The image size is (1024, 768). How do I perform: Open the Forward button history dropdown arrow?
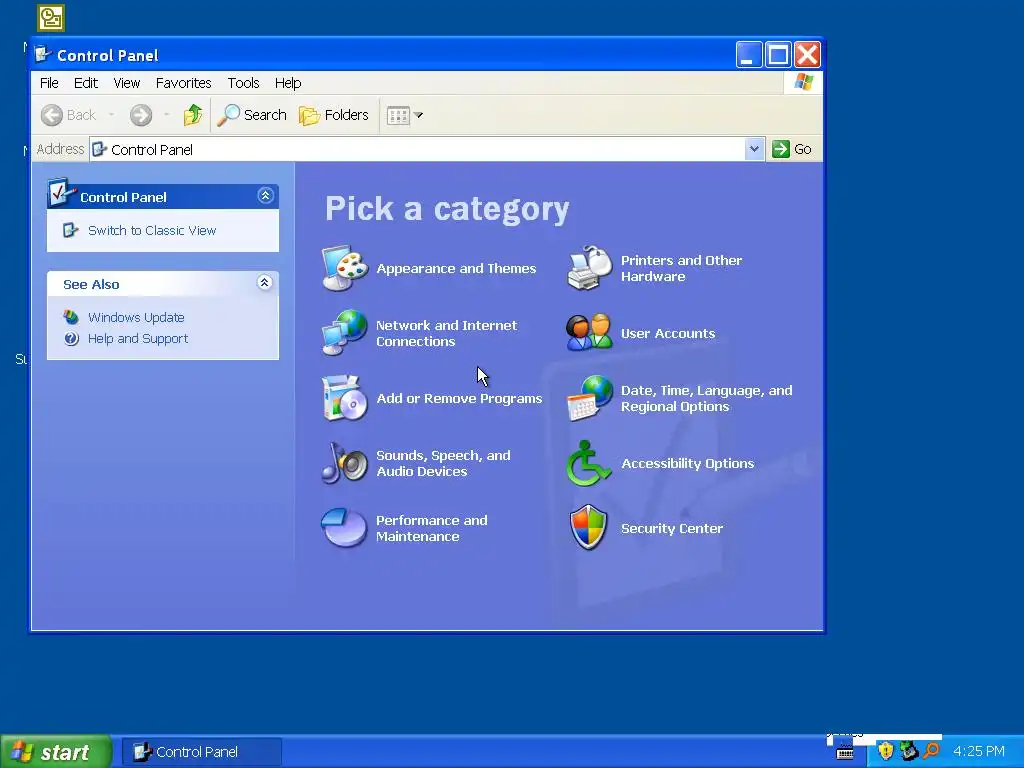click(167, 115)
